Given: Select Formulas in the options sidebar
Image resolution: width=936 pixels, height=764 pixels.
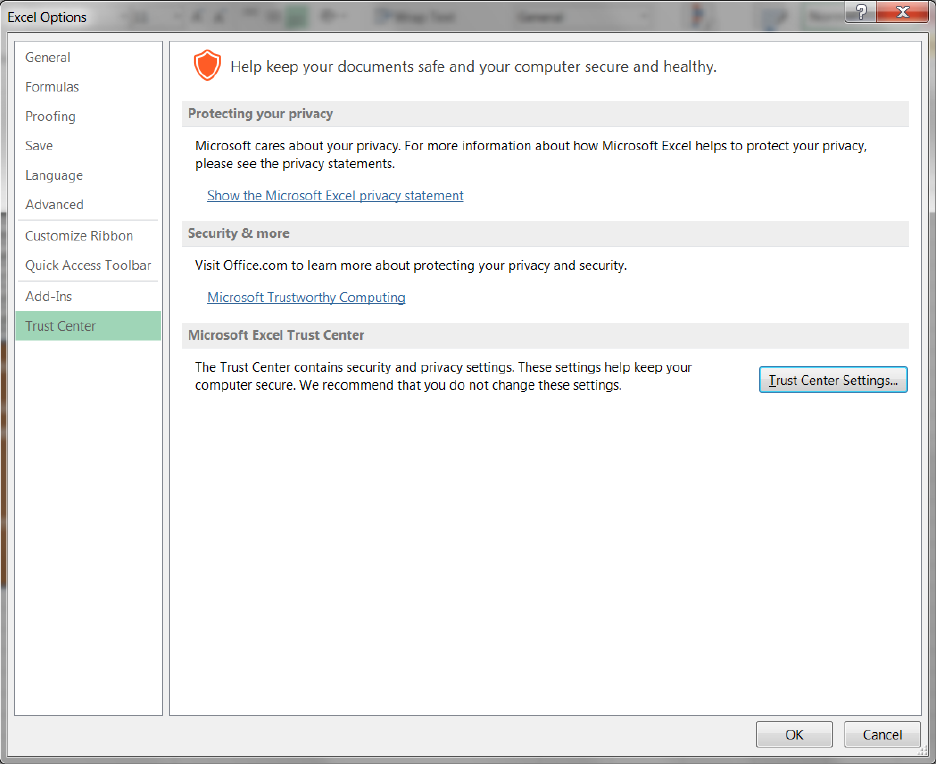Looking at the screenshot, I should (x=52, y=87).
